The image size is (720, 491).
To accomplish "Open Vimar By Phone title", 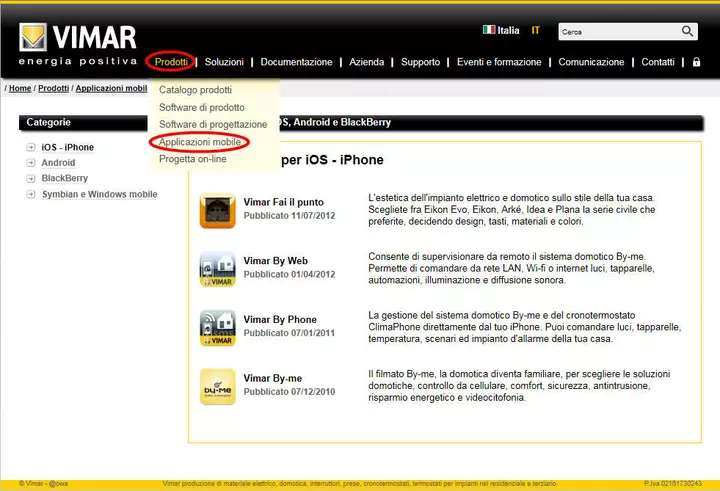I will pyautogui.click(x=280, y=320).
